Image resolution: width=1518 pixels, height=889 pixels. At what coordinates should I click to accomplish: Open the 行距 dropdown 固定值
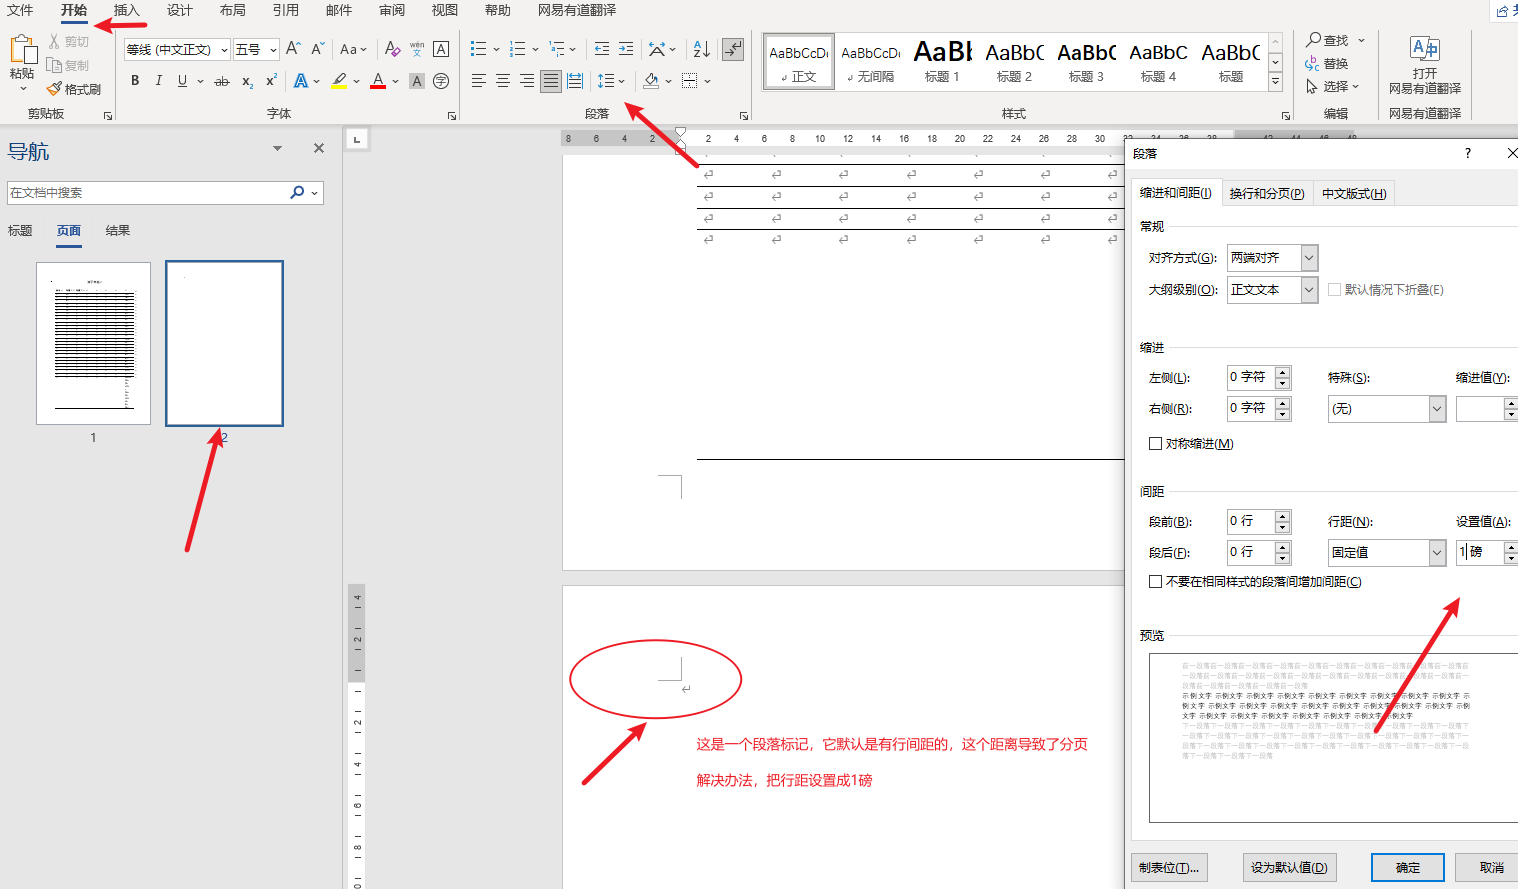(1437, 552)
